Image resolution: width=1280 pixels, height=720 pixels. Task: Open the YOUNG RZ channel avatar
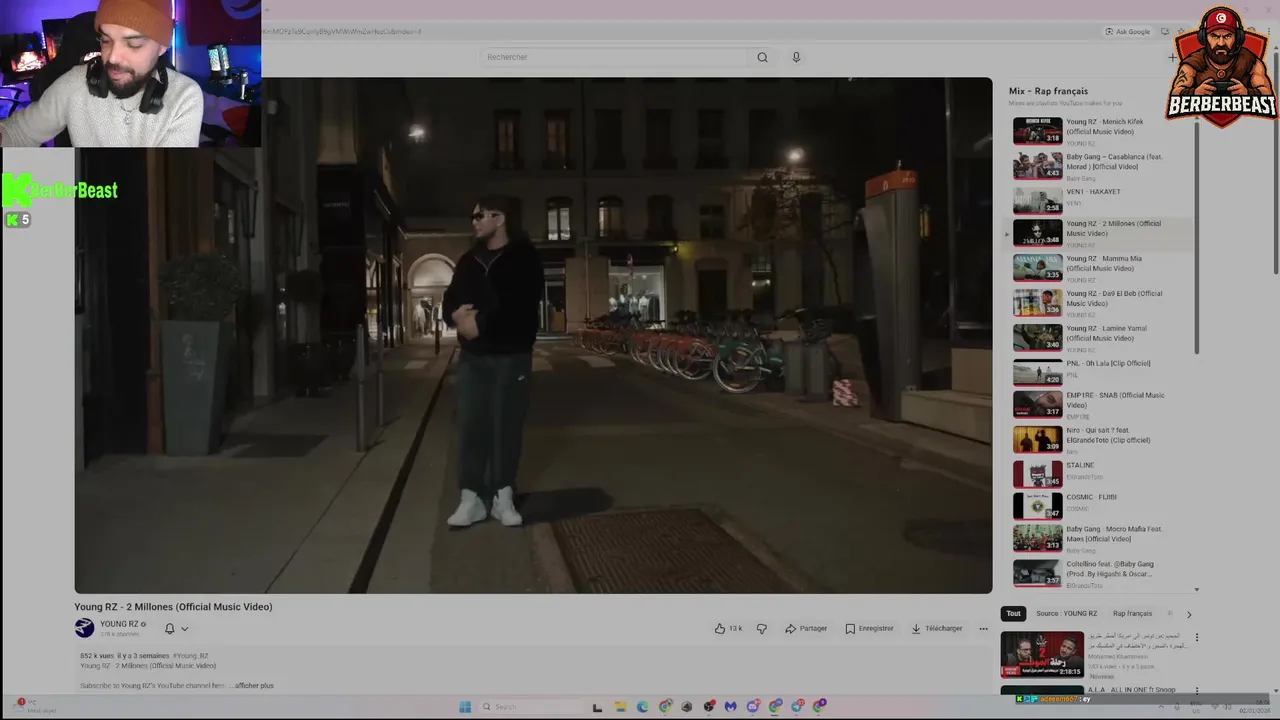pyautogui.click(x=84, y=628)
